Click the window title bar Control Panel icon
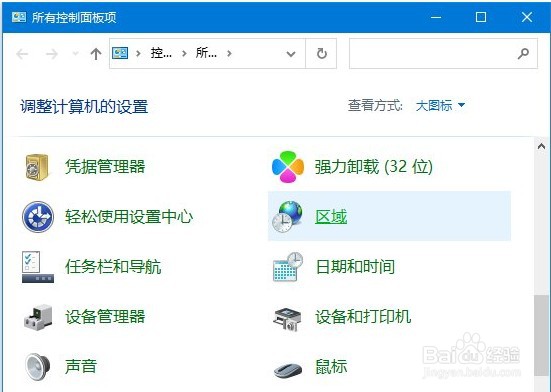 [x=19, y=17]
